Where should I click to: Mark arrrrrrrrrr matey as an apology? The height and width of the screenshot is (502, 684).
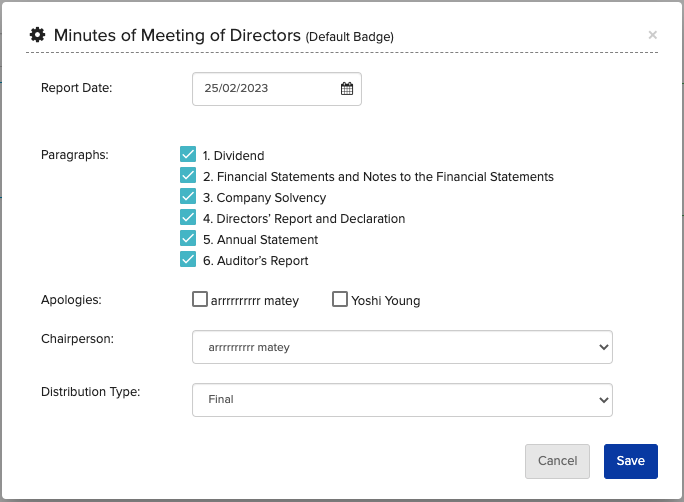pos(200,299)
